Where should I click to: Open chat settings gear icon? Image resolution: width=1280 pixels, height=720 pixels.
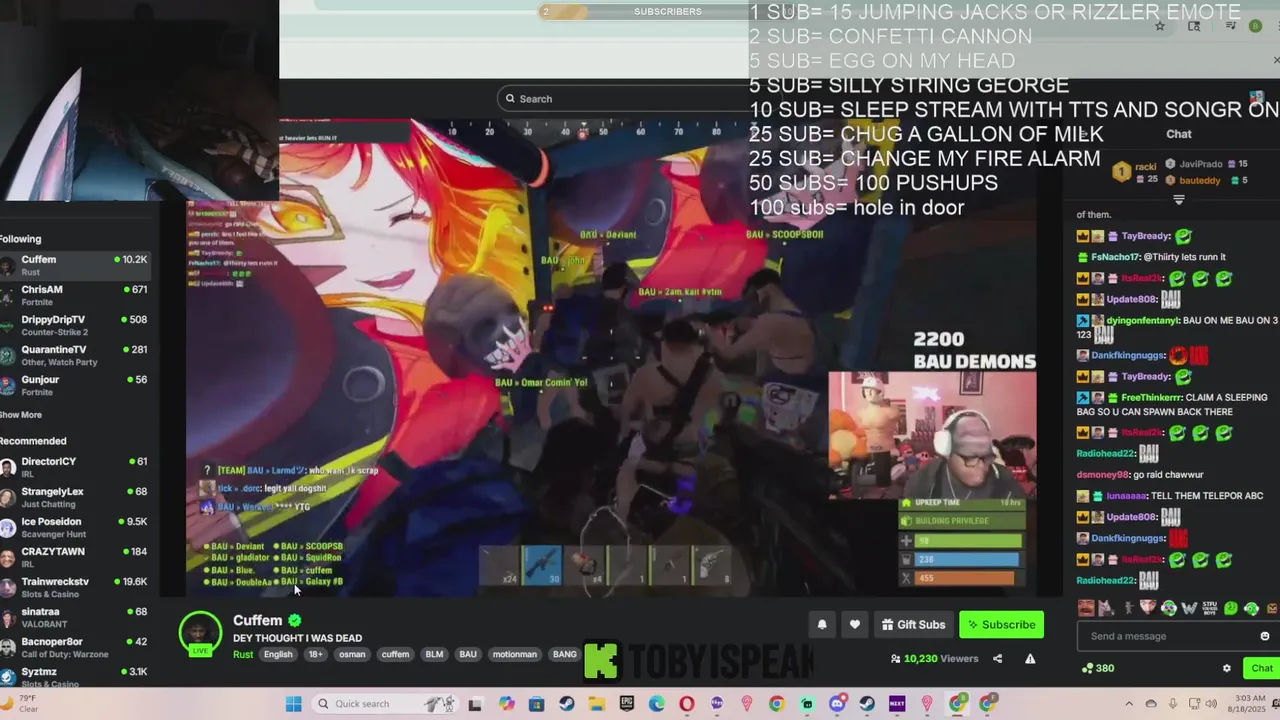tap(1227, 668)
